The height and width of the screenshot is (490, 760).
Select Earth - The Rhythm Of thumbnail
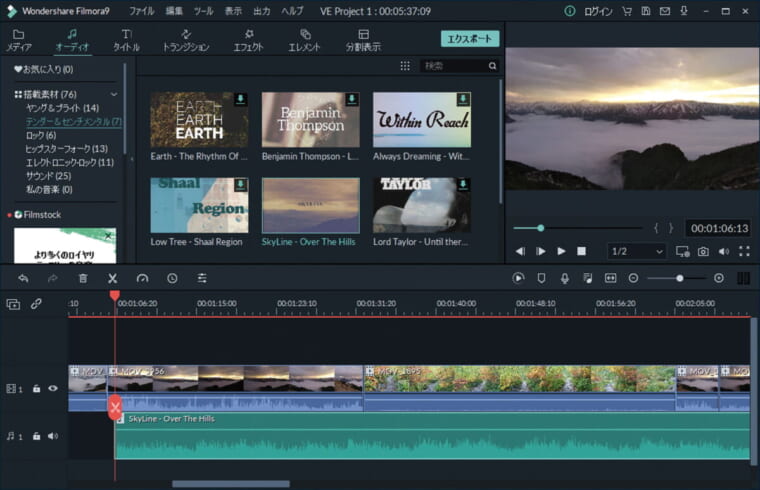[x=199, y=120]
